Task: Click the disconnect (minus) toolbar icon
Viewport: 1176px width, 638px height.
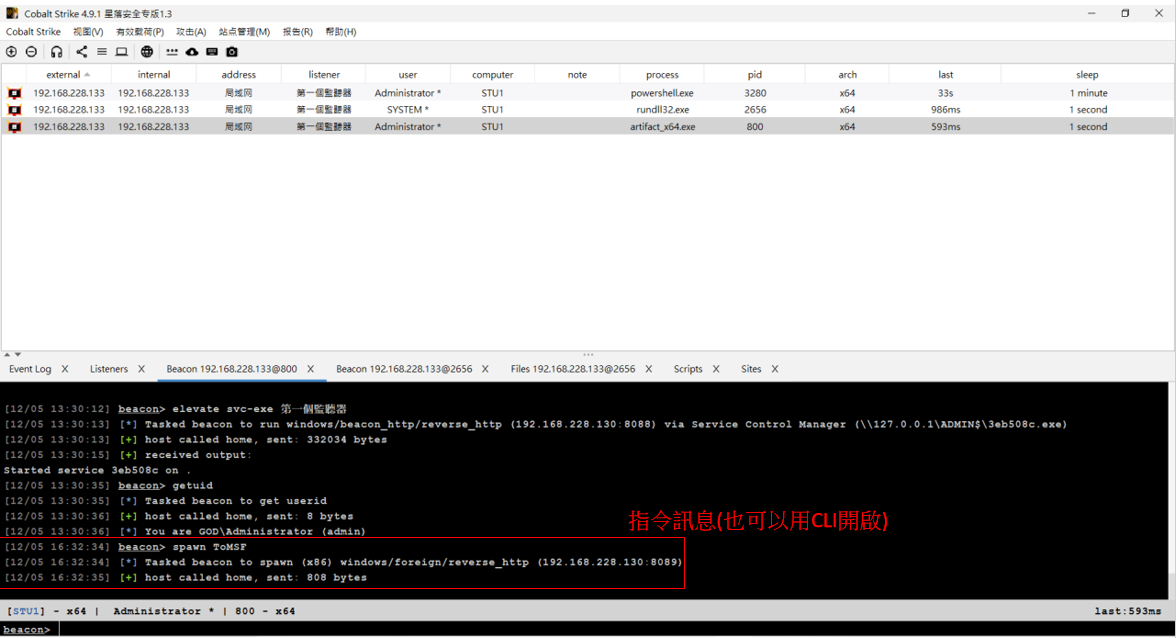Action: (32, 52)
